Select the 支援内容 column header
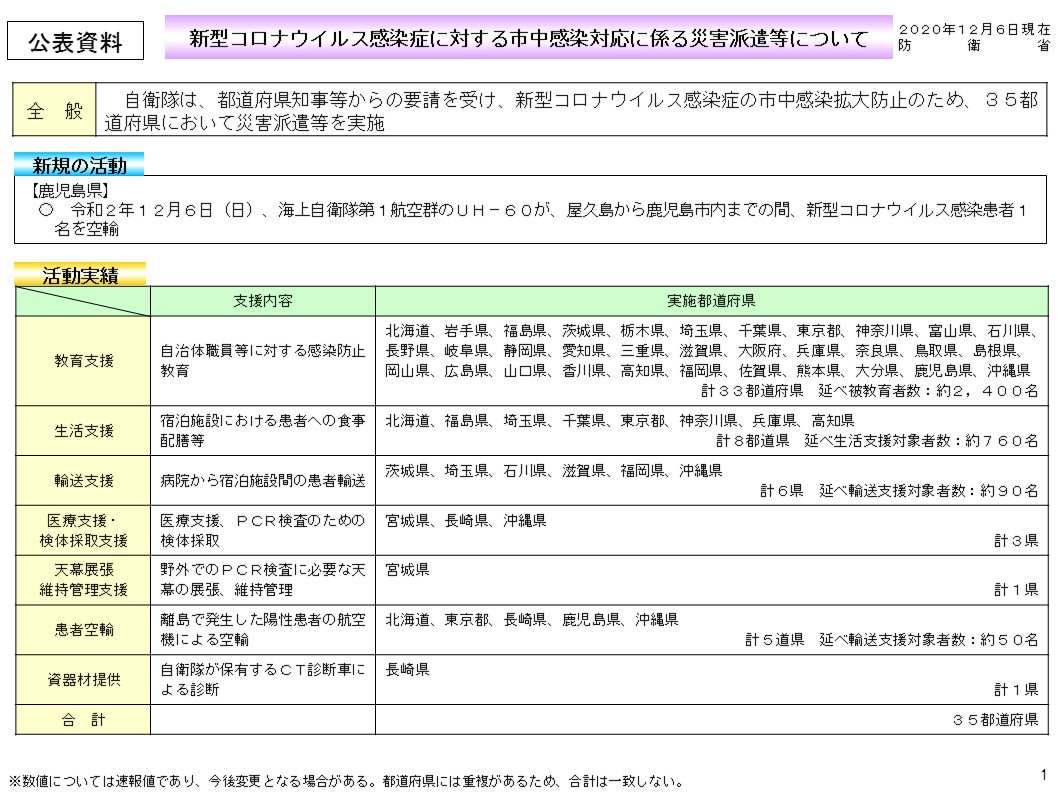 click(x=263, y=301)
